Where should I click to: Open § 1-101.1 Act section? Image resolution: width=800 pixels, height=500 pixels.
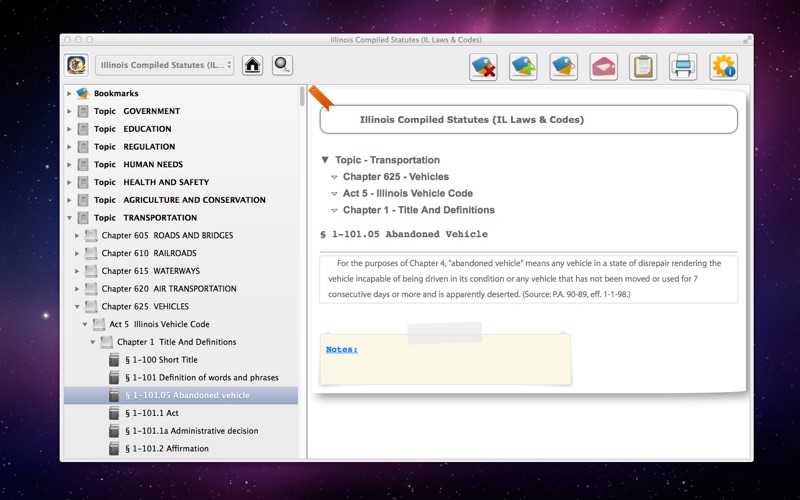[152, 413]
